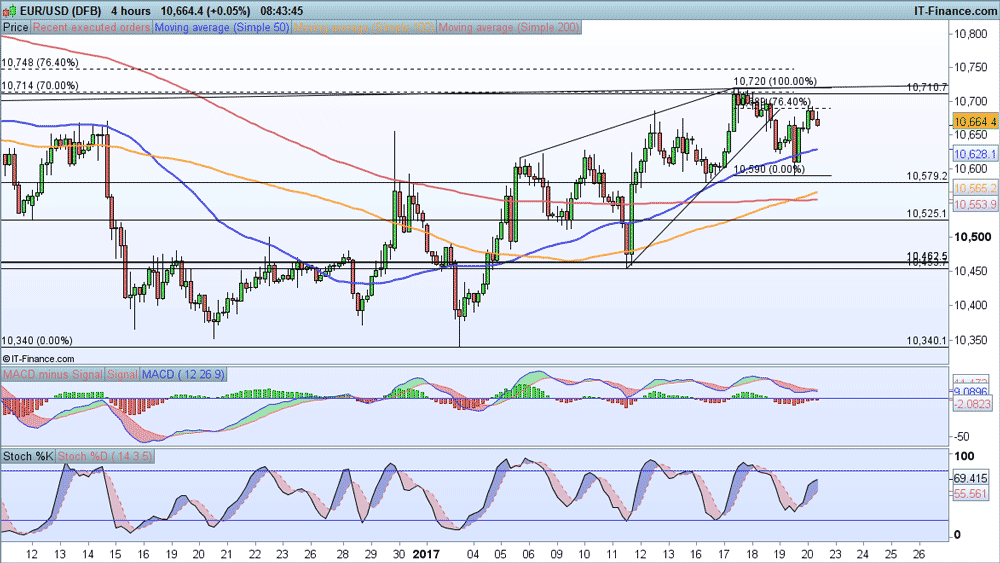
Task: Click the MACD minus Signal legend label
Action: pos(52,374)
